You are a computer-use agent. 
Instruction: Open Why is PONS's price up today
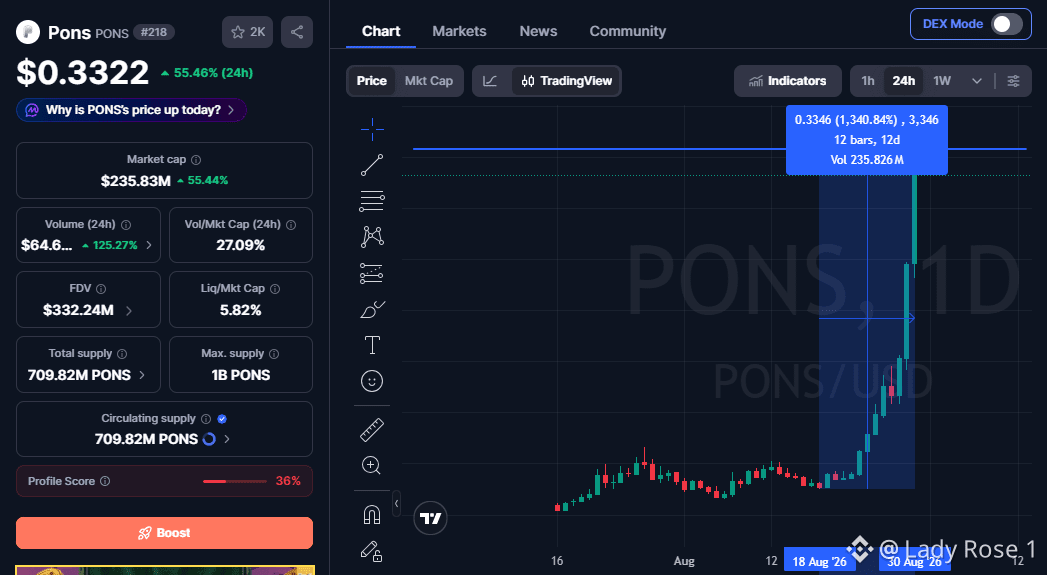(132, 110)
